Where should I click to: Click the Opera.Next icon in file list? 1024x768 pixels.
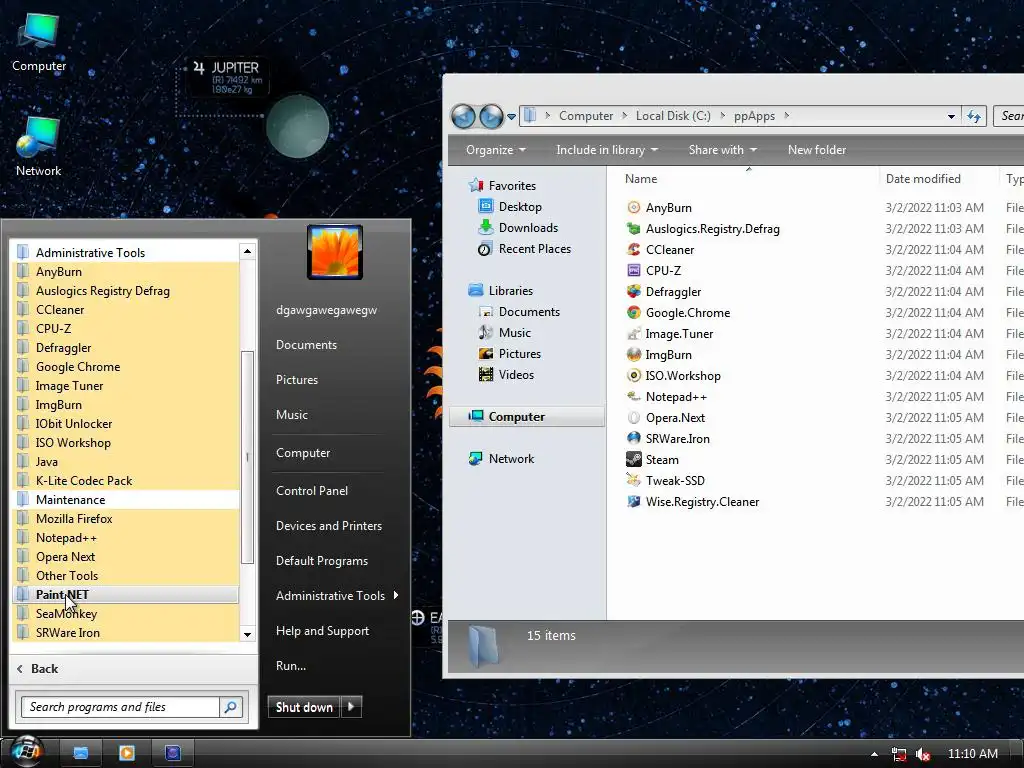[x=633, y=418]
